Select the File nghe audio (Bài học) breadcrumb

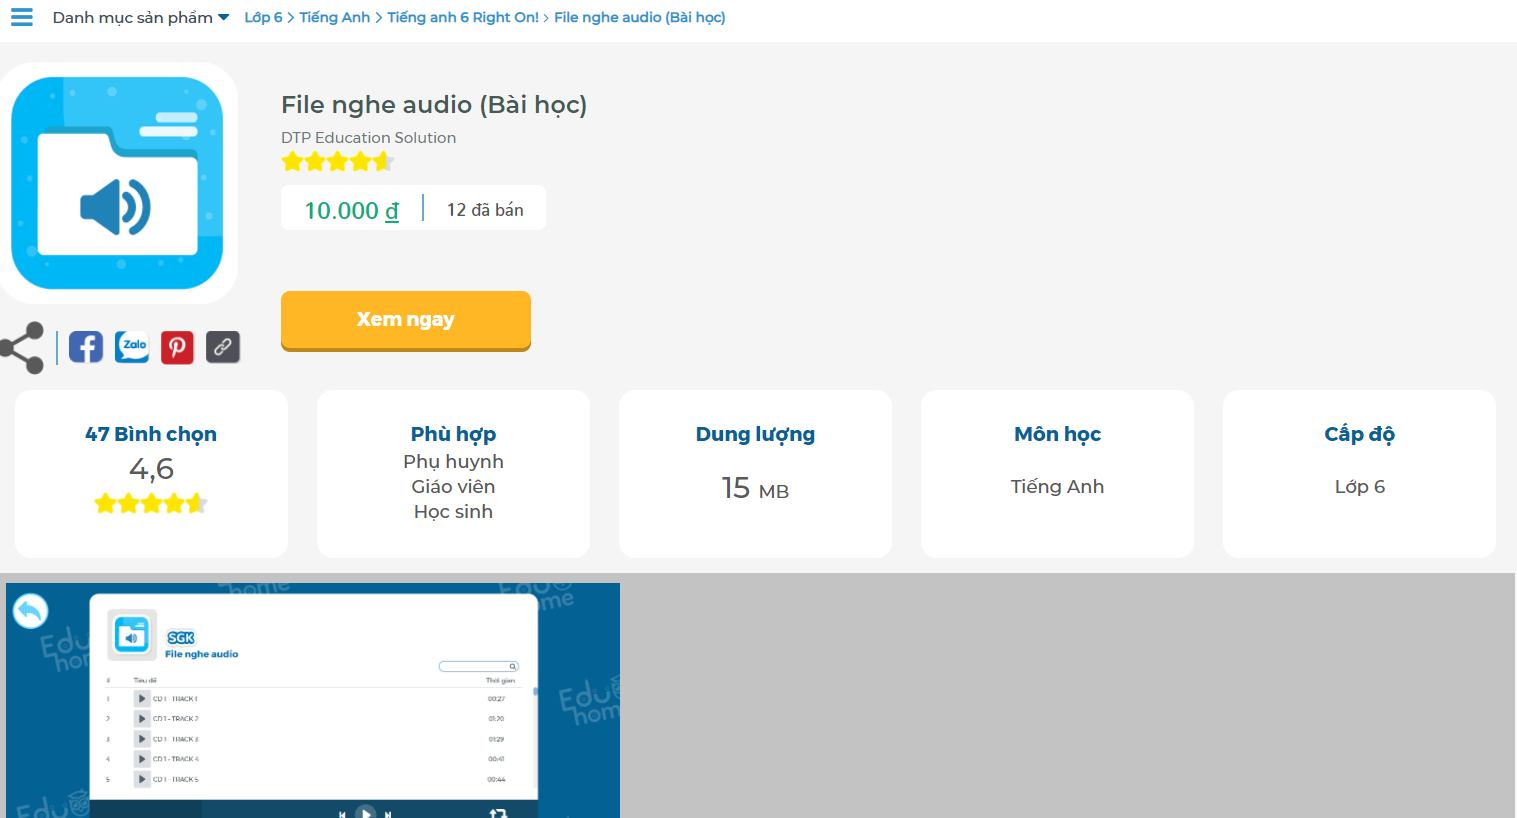640,17
